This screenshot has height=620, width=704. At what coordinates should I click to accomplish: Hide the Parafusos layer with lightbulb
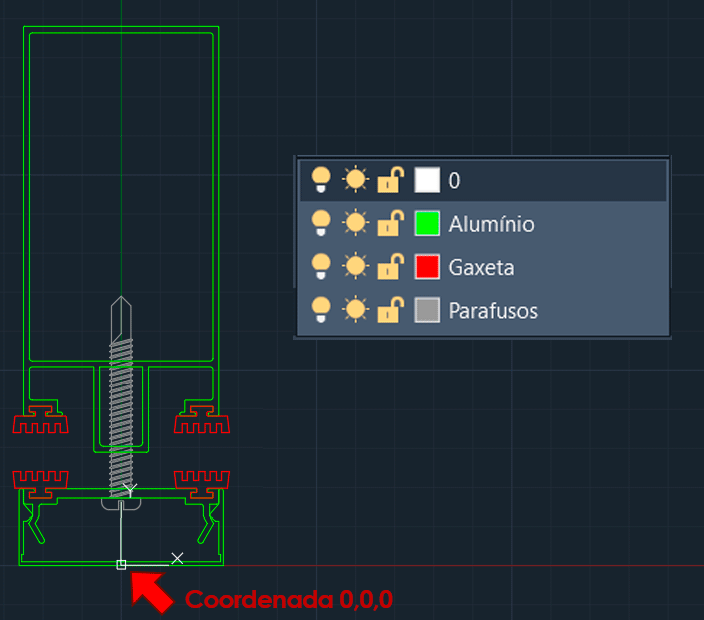tap(321, 310)
